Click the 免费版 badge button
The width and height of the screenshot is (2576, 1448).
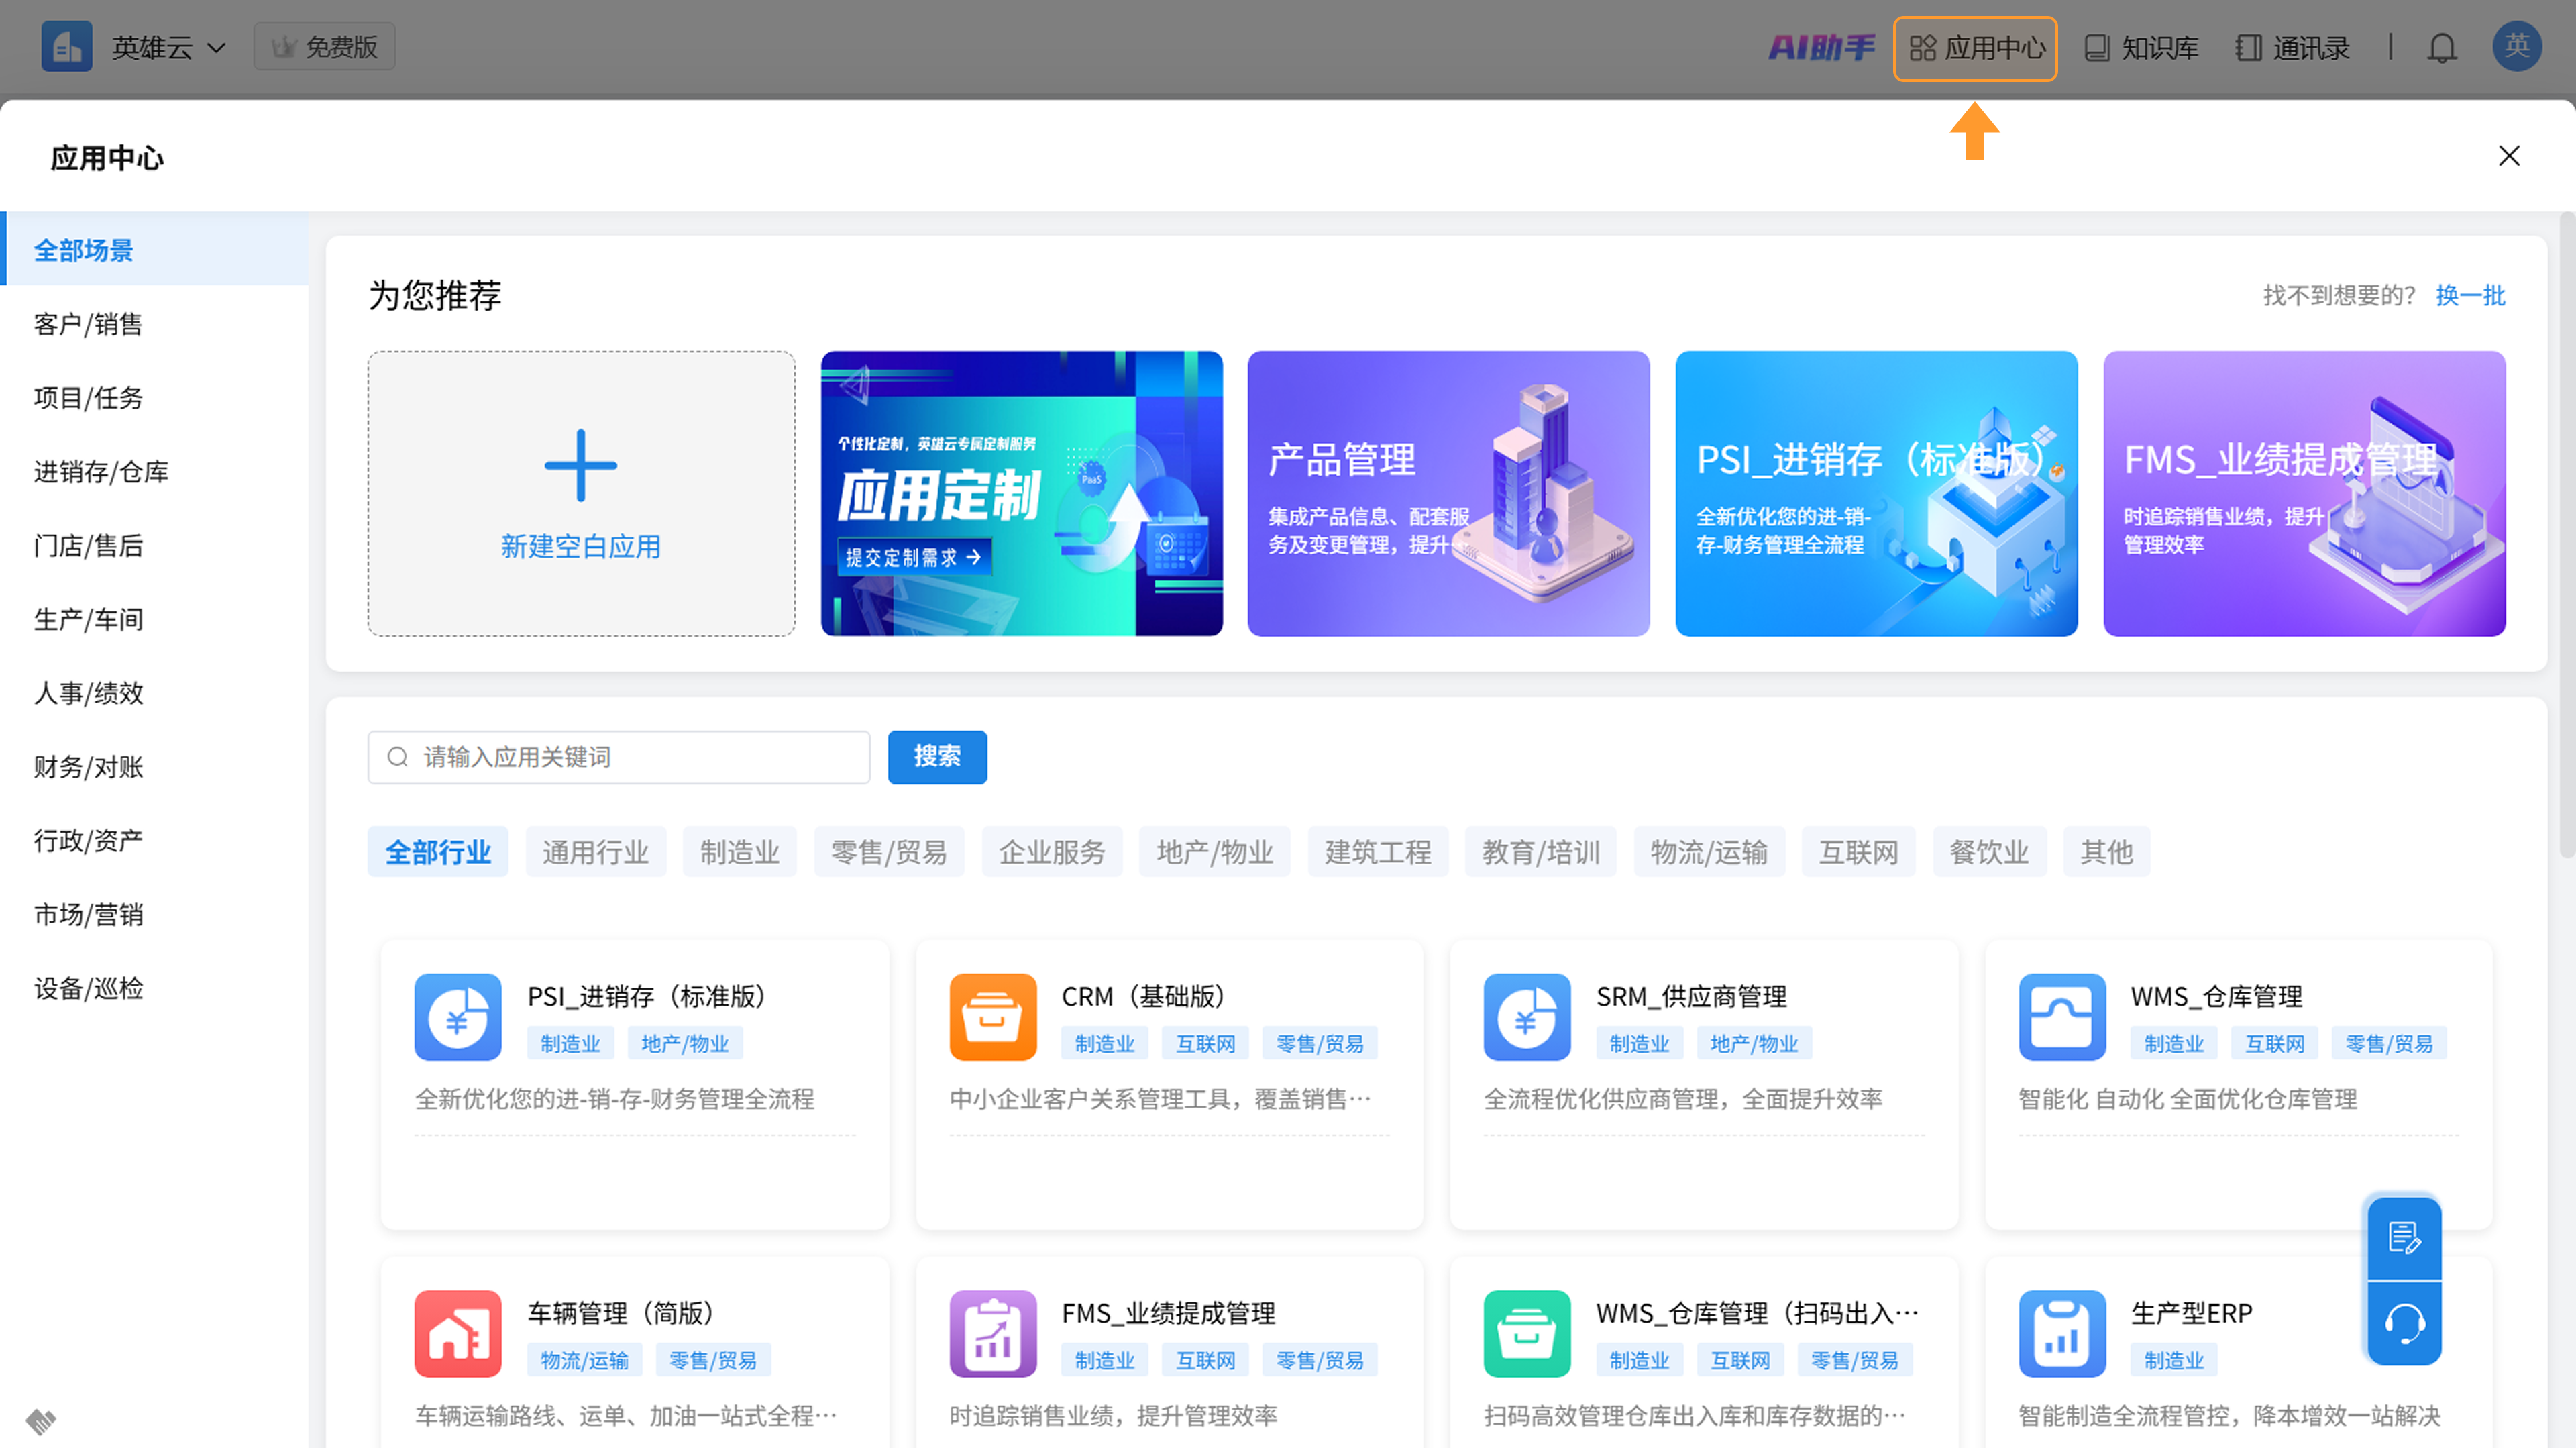point(324,47)
